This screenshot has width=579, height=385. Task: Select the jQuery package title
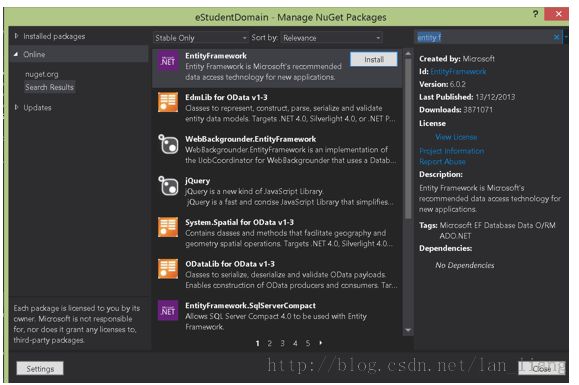(x=198, y=181)
